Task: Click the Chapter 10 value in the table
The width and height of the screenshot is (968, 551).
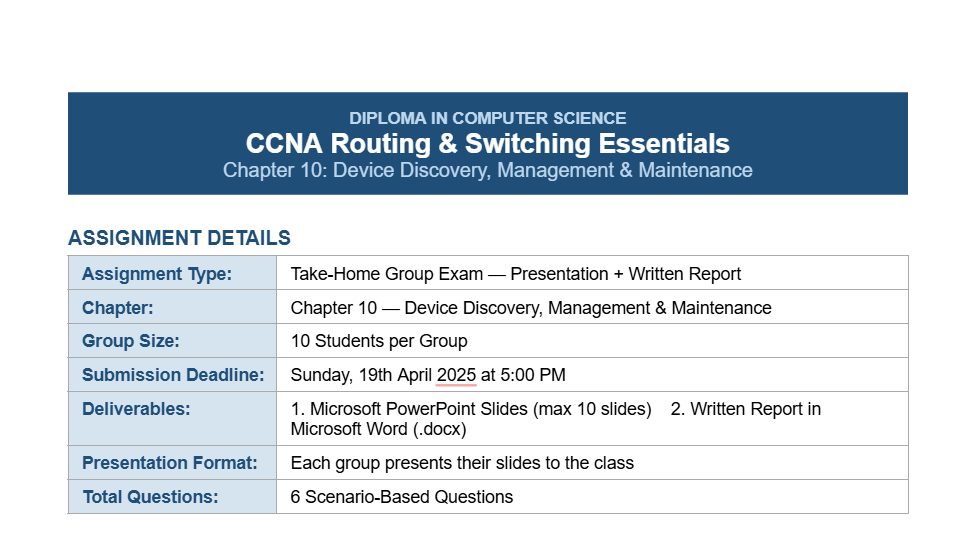Action: pos(530,308)
